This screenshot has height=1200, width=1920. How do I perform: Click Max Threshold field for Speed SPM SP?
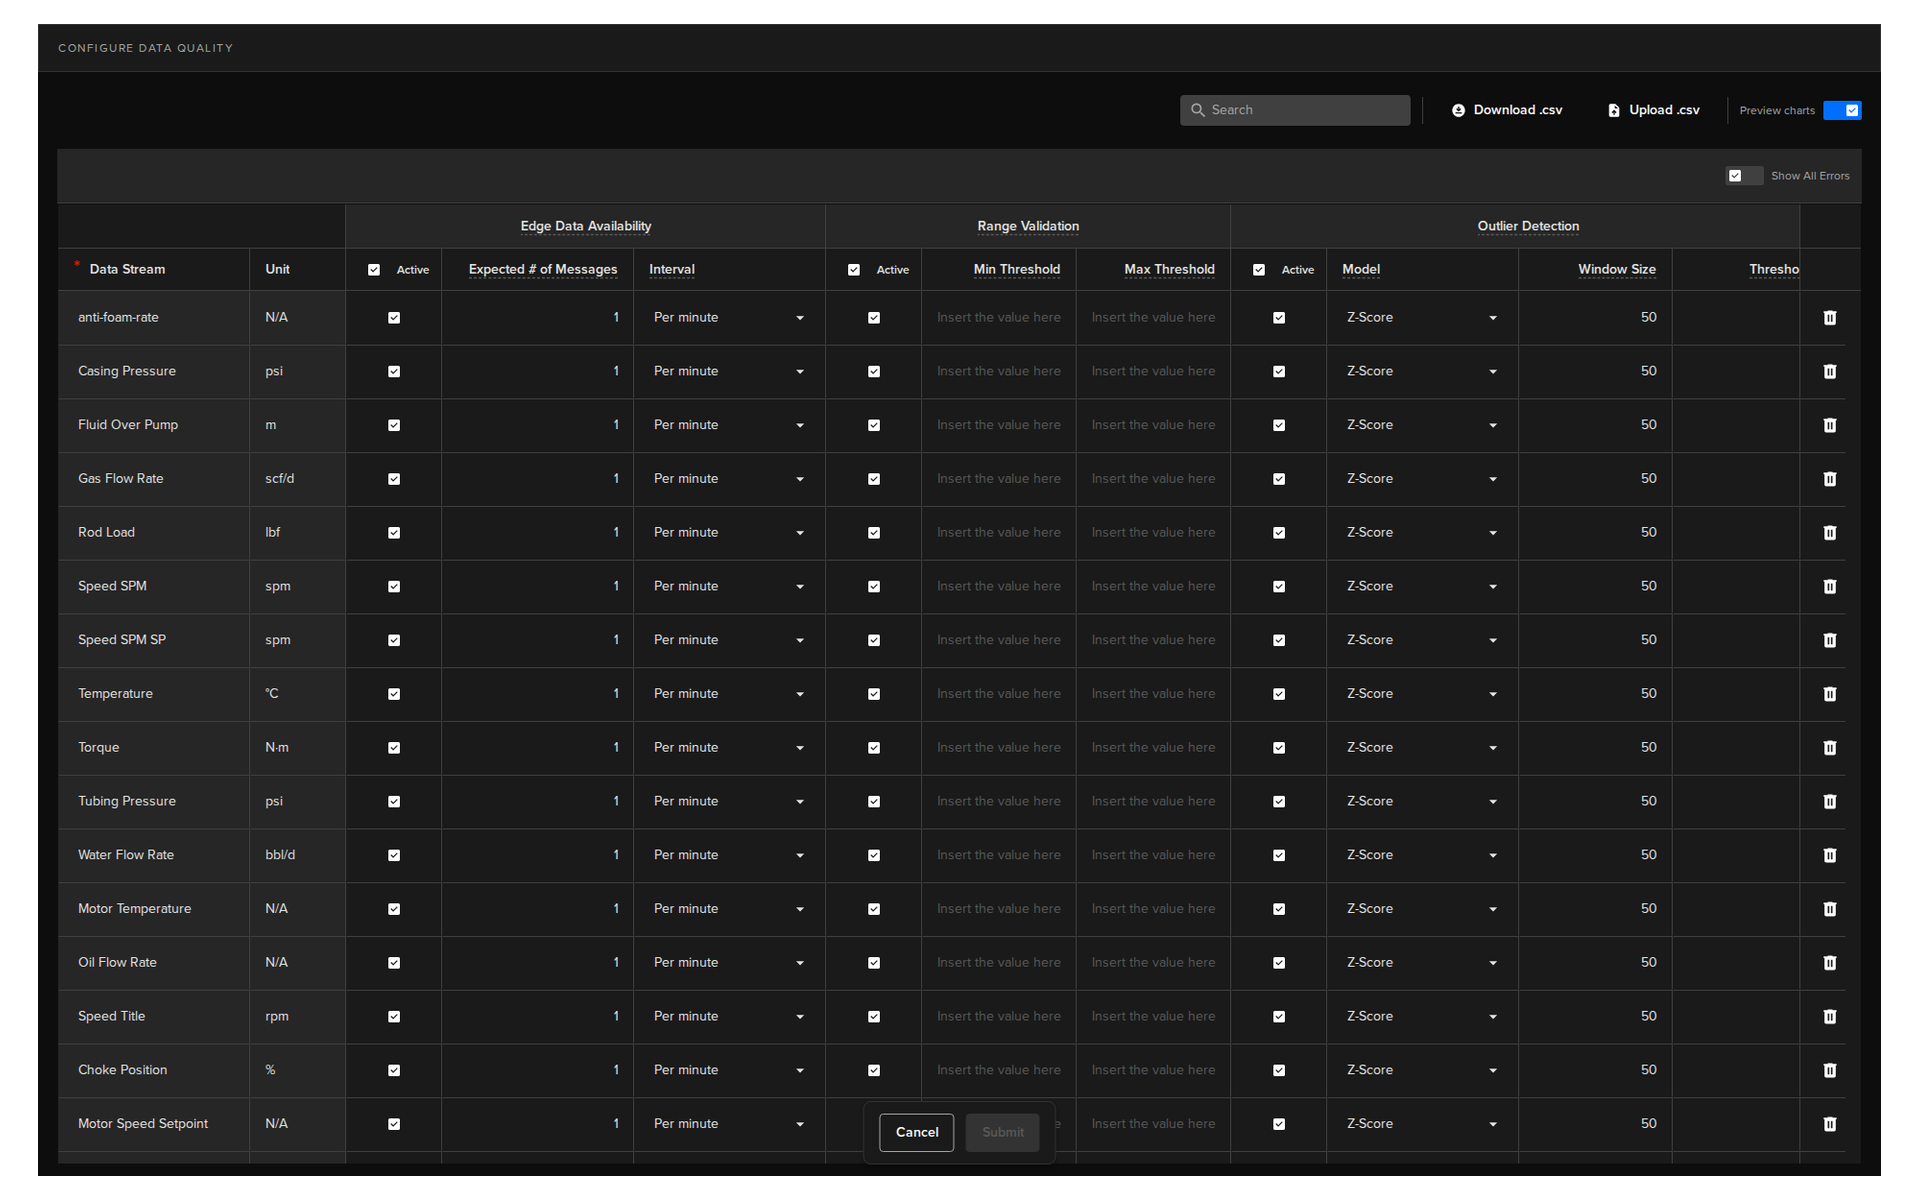click(1153, 640)
